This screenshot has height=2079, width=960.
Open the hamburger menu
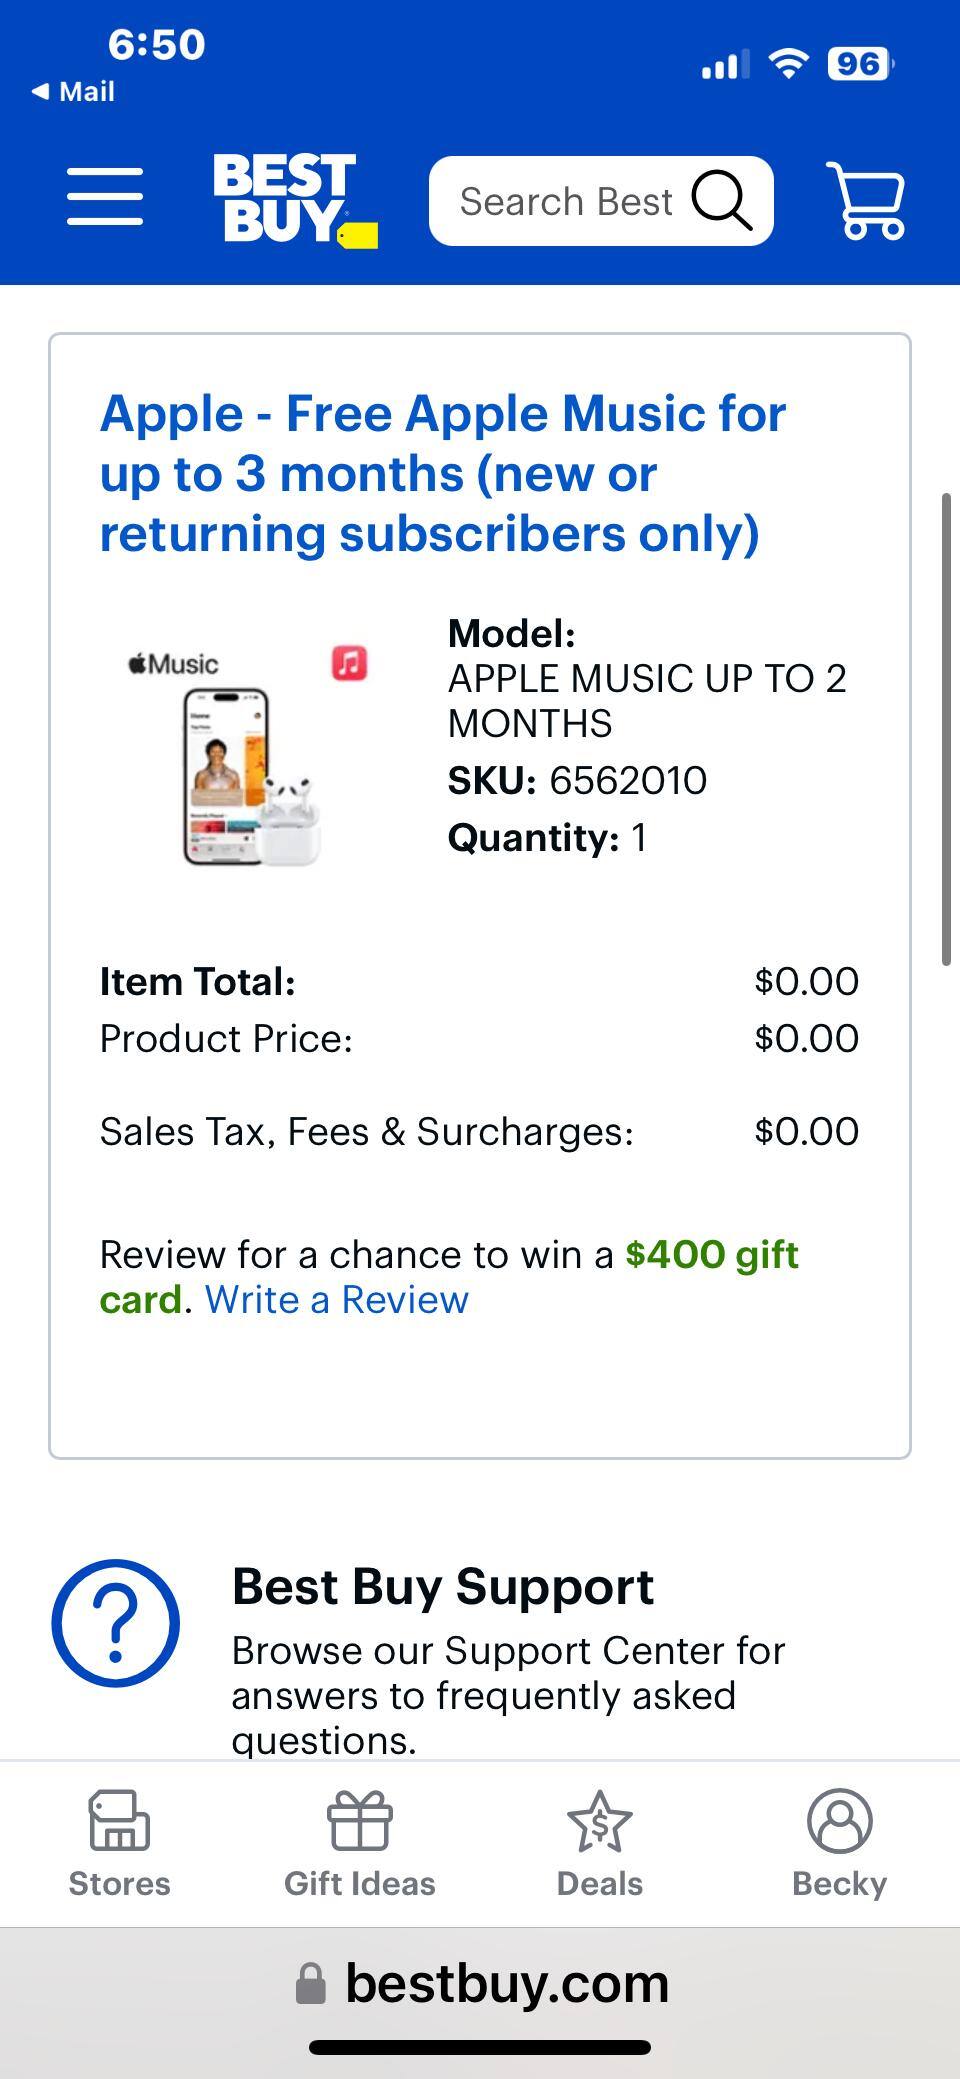coord(105,197)
